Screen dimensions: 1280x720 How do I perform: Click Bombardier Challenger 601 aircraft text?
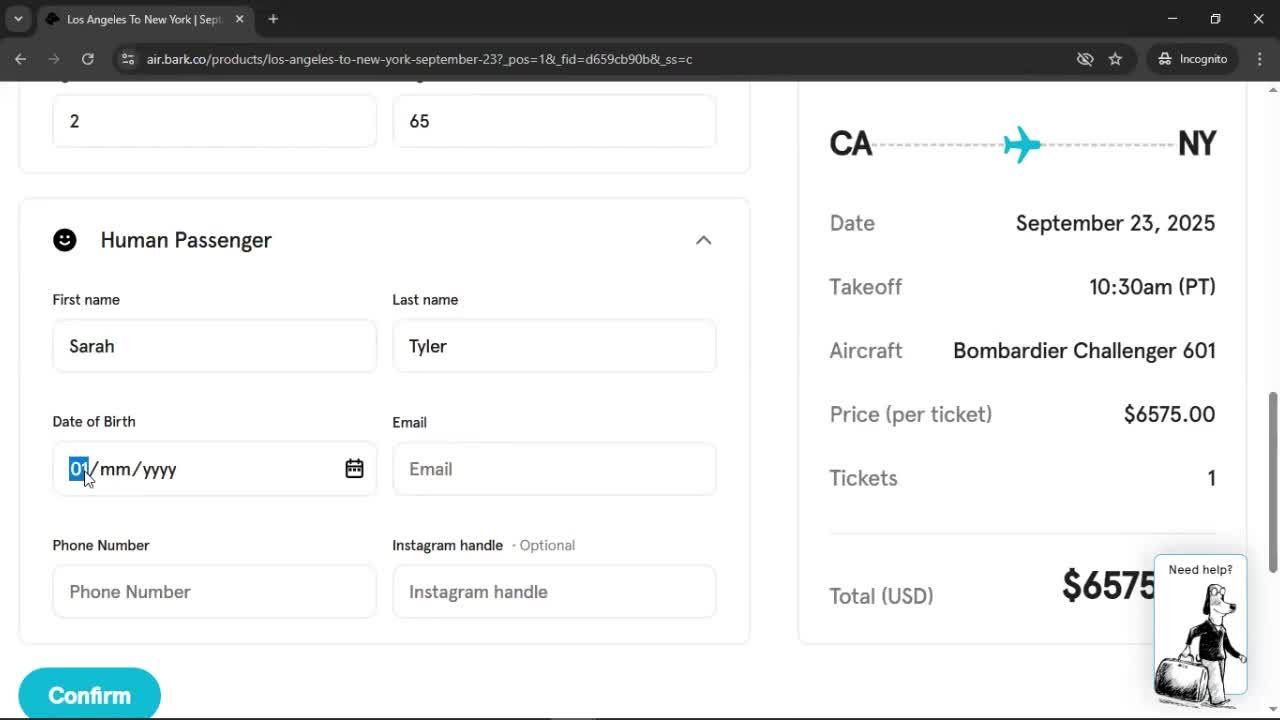click(x=1084, y=351)
